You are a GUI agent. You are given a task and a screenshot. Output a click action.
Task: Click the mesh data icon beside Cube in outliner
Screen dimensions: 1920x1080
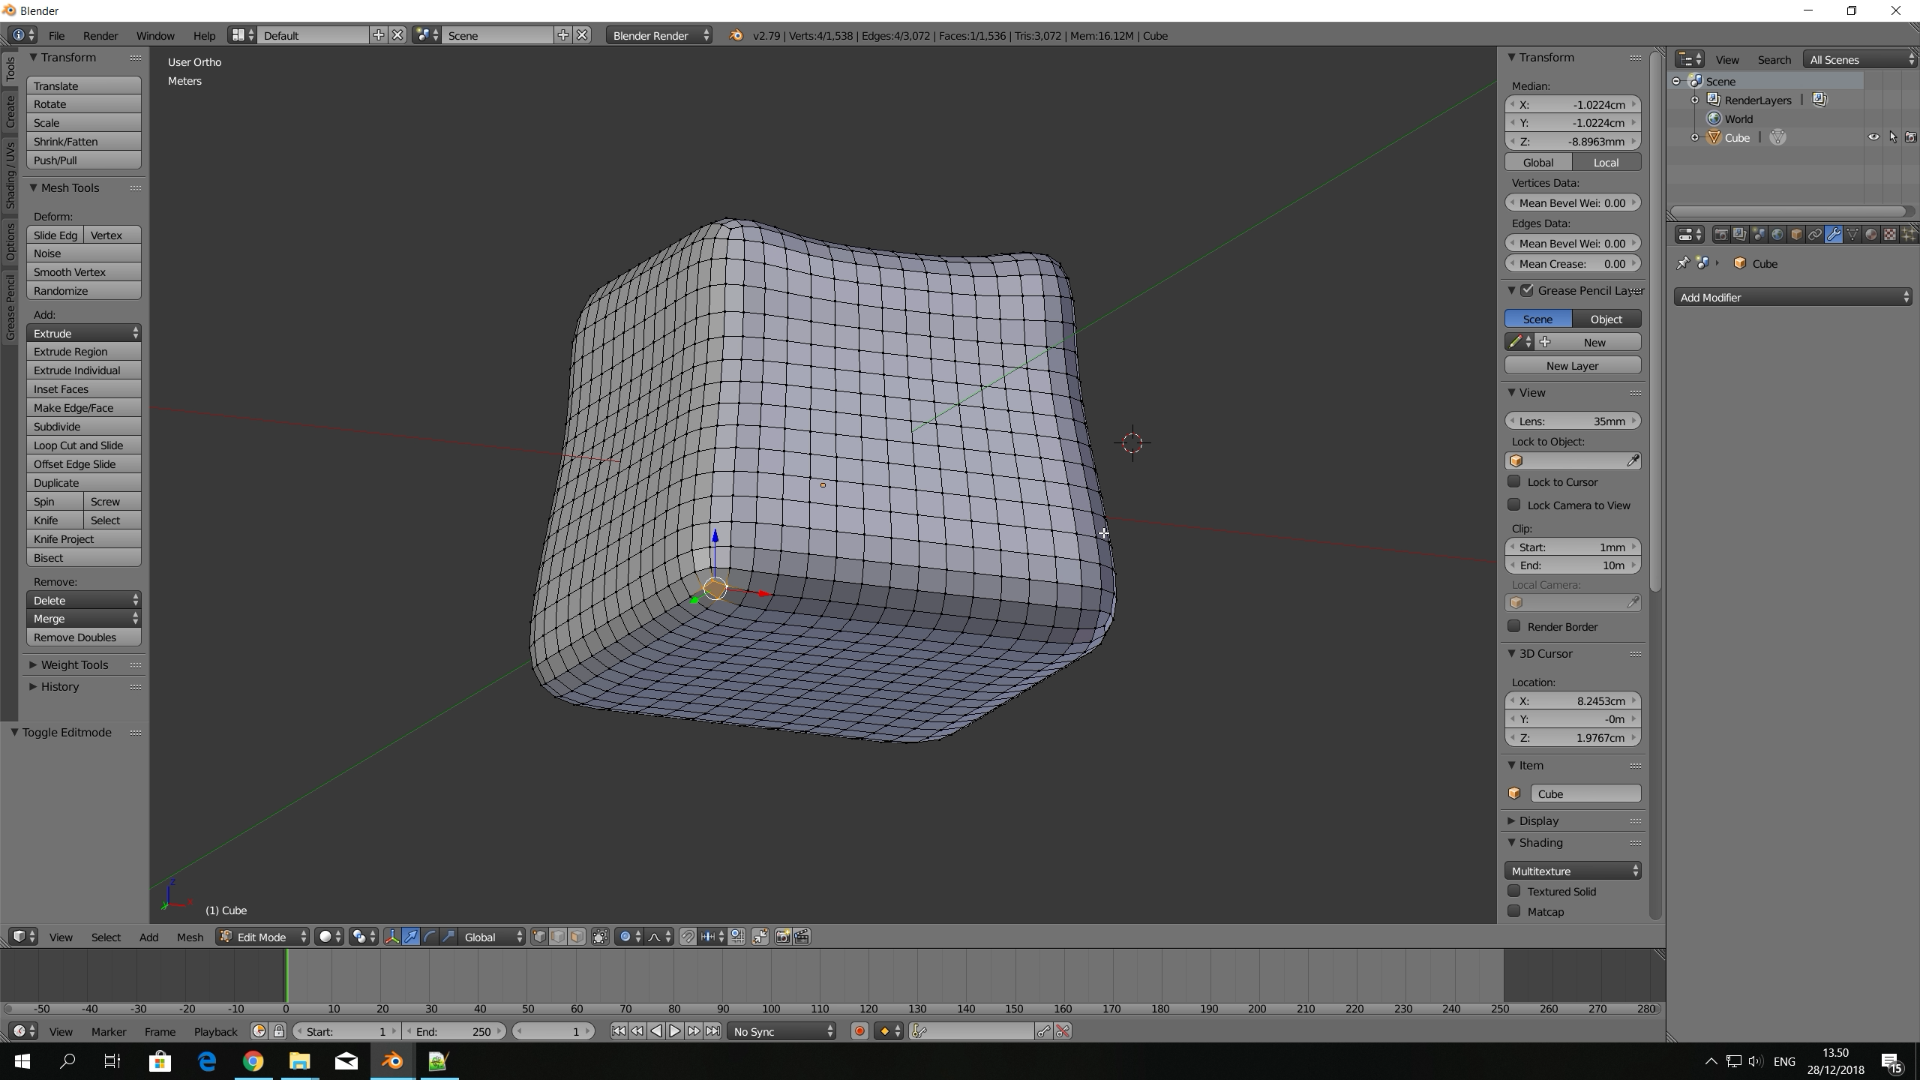(1777, 138)
